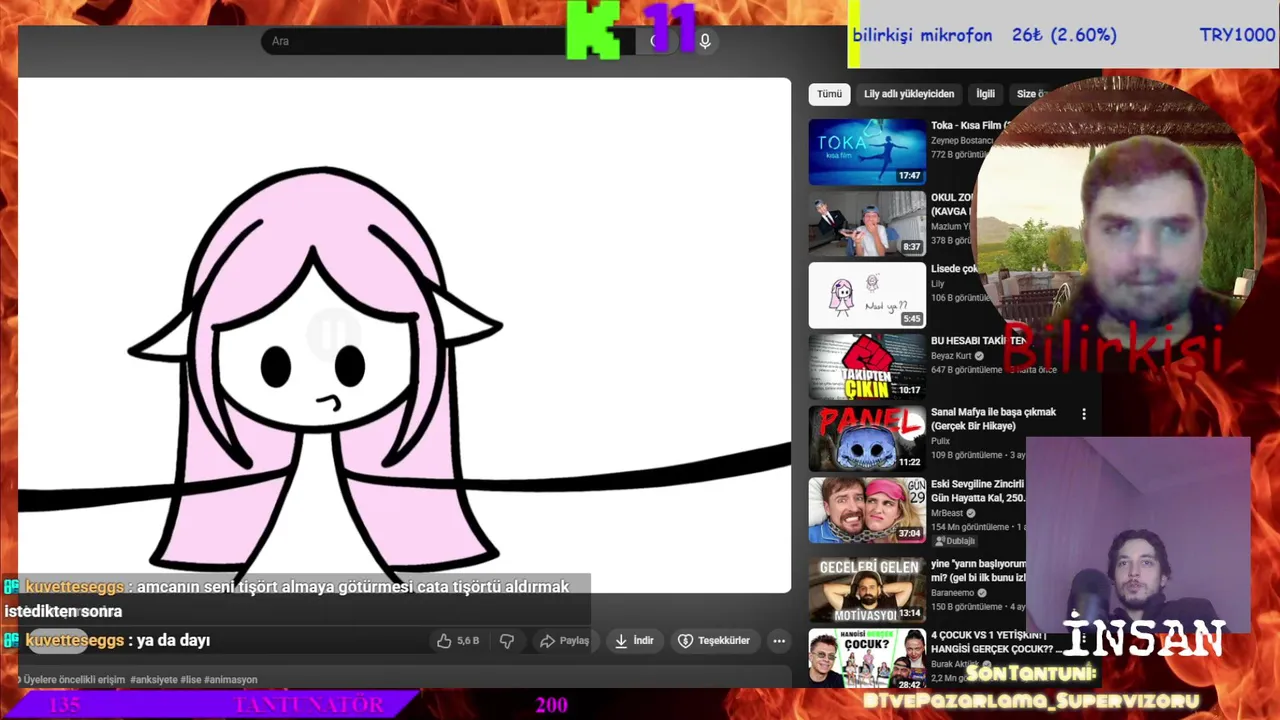This screenshot has height=720, width=1280.
Task: Click the Paylaş share button
Action: [x=564, y=641]
